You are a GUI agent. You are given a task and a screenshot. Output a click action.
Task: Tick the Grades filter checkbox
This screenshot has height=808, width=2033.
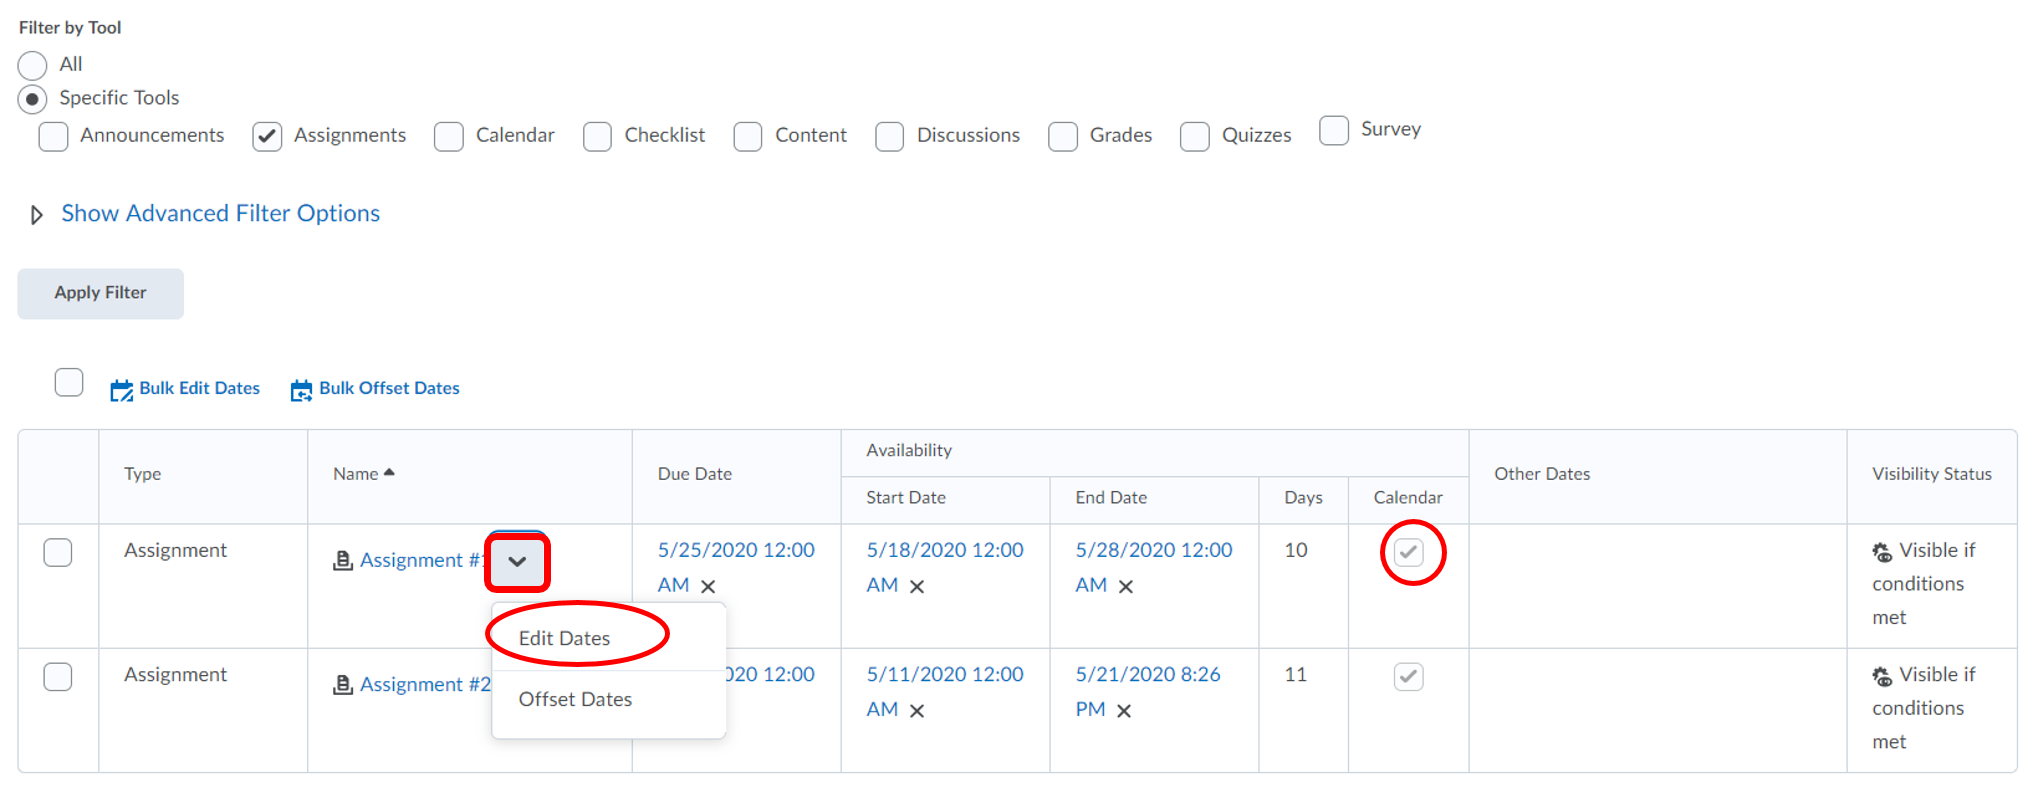(1063, 136)
